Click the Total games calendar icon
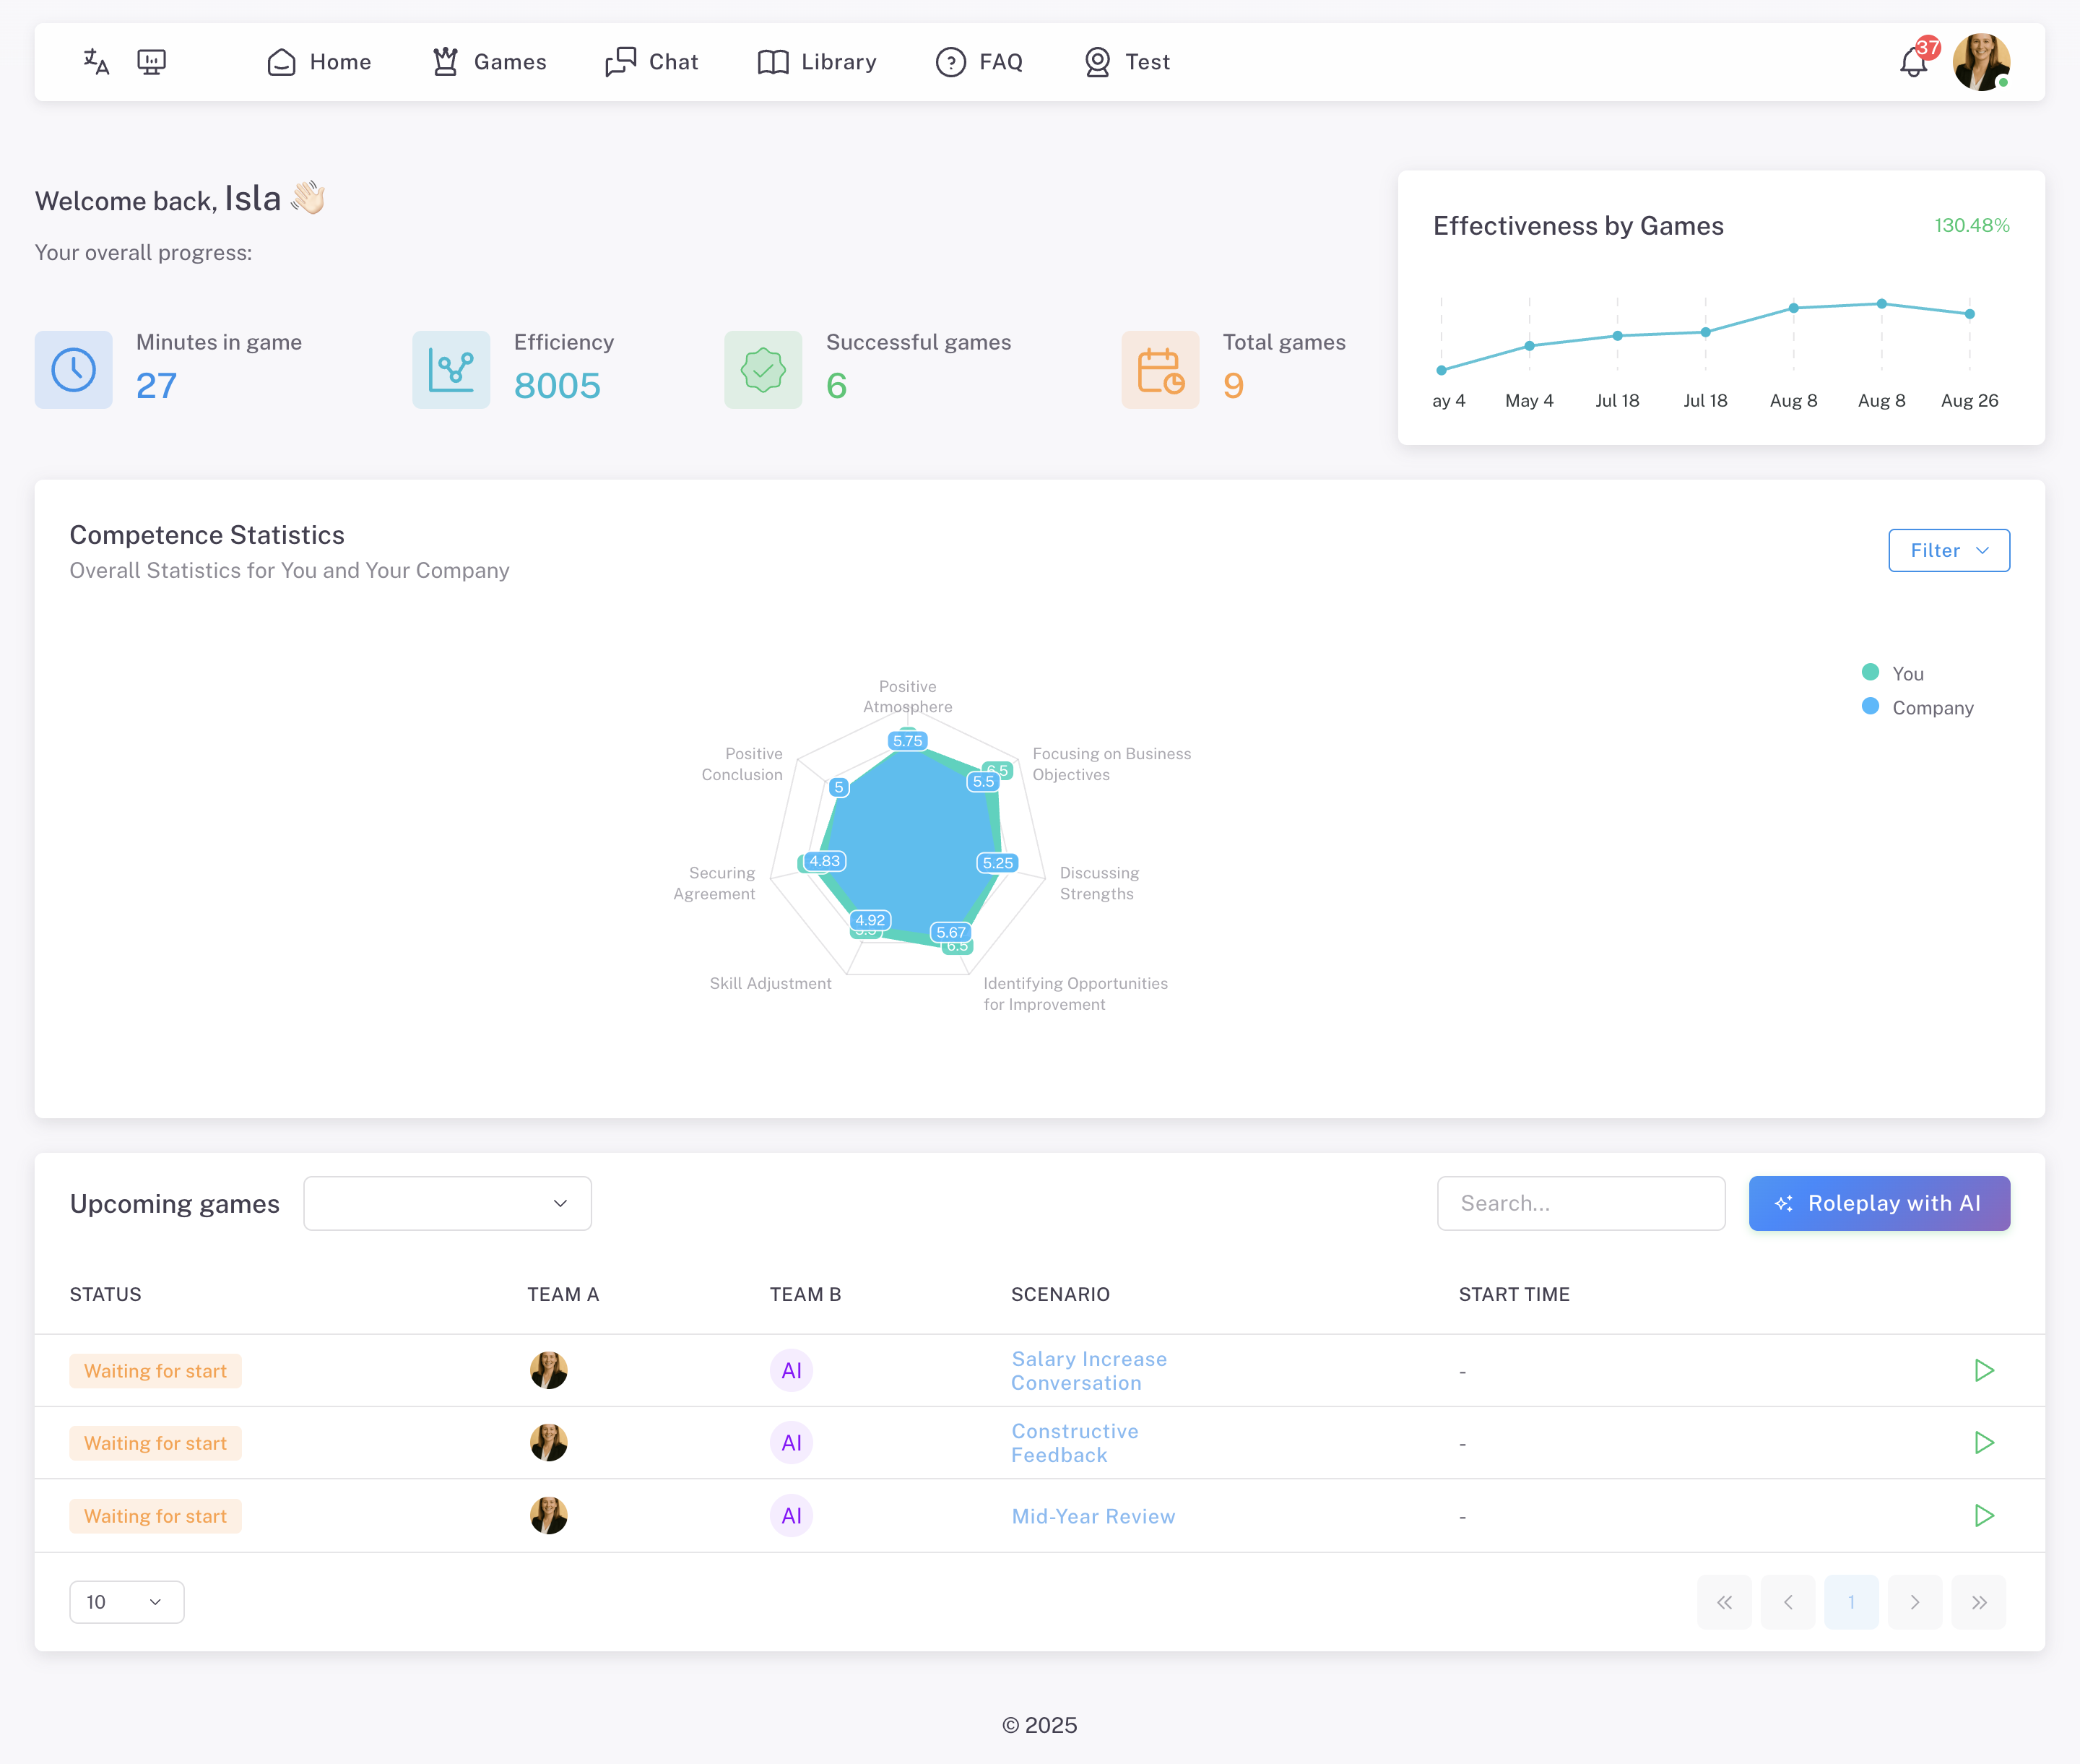The height and width of the screenshot is (1764, 2080). [x=1160, y=370]
